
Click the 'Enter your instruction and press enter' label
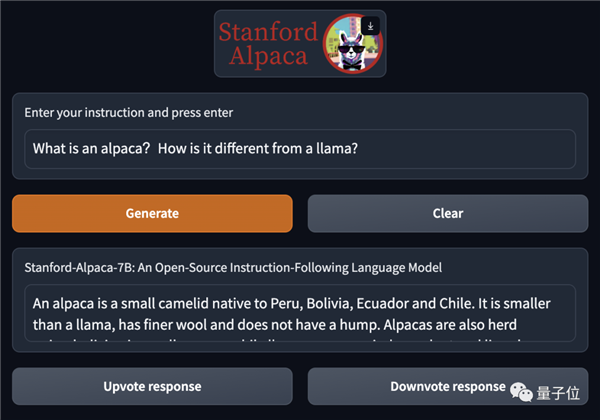(x=129, y=113)
